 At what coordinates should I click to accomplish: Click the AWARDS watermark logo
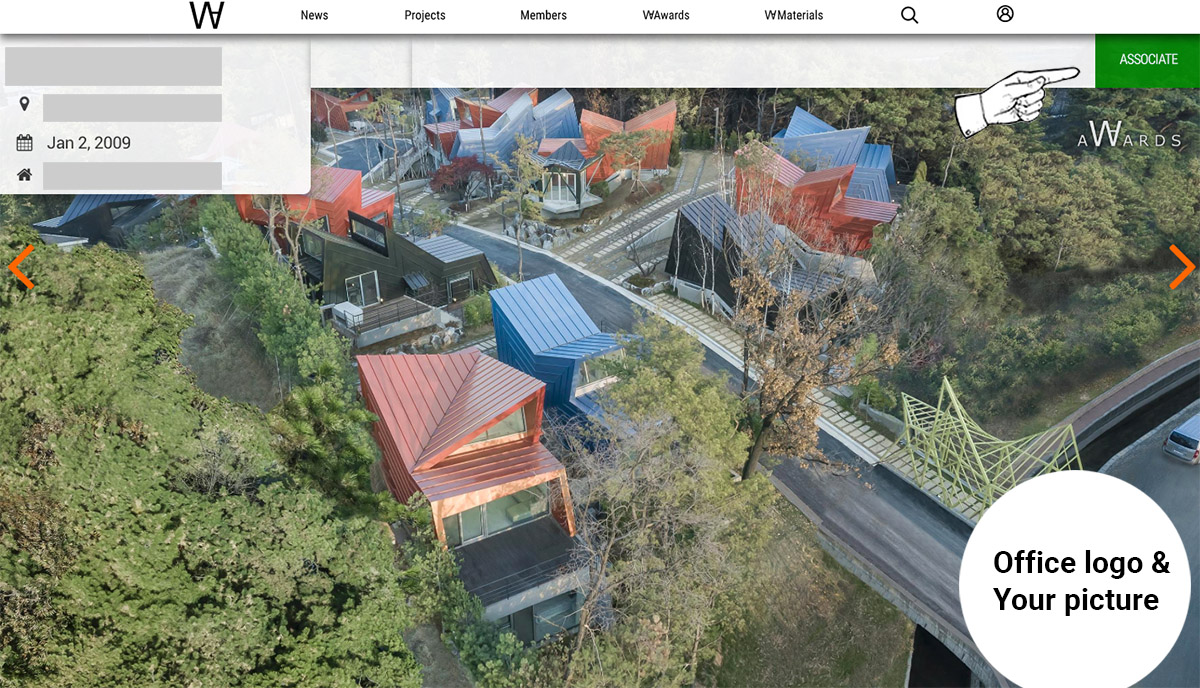tap(1129, 137)
